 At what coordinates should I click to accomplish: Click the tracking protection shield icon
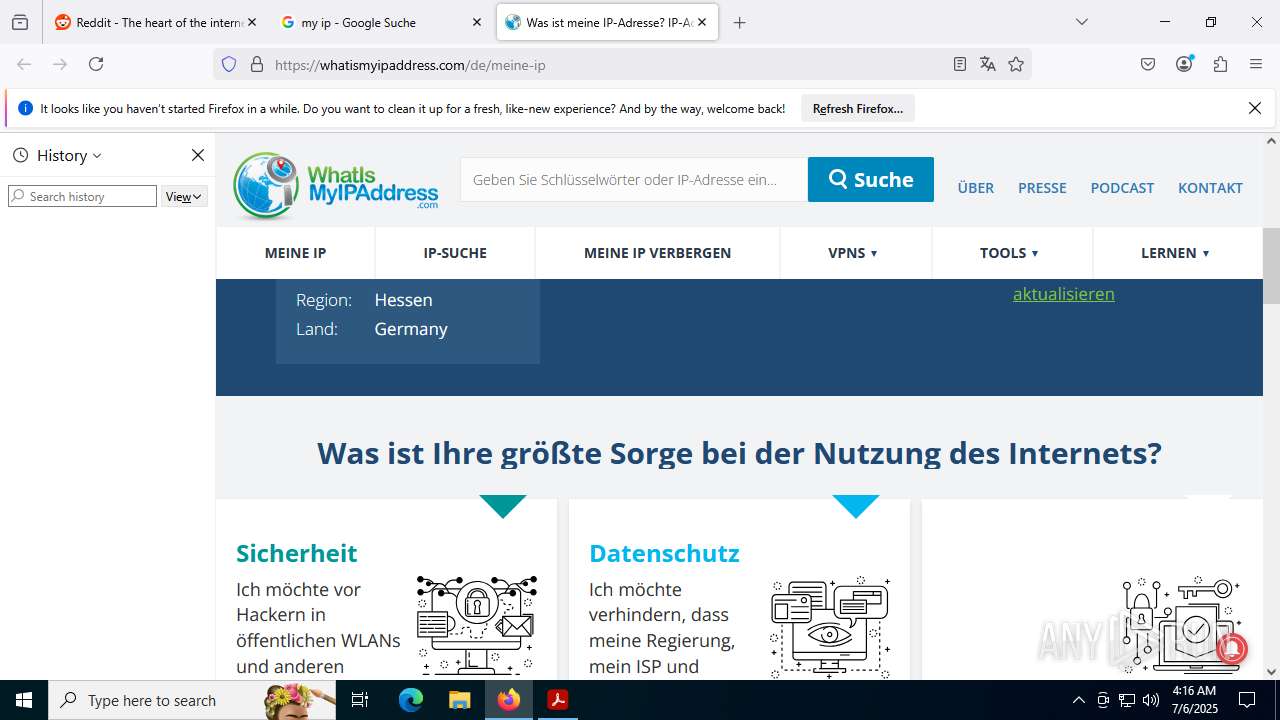coord(229,64)
